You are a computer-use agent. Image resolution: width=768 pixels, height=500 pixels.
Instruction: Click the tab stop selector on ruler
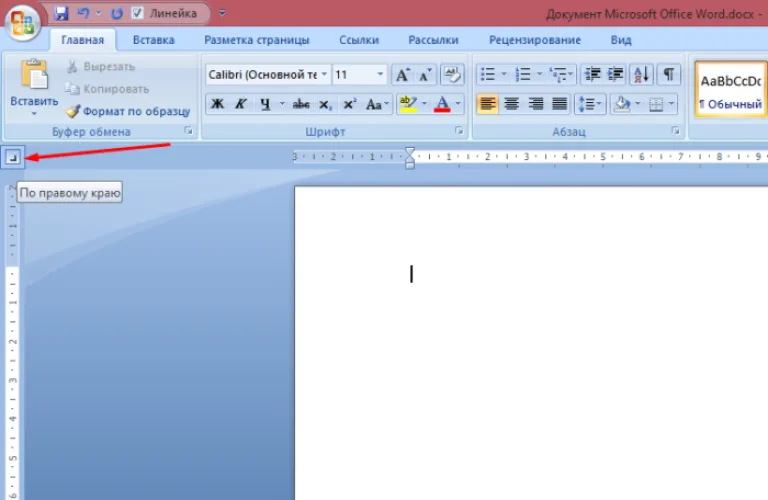12,157
